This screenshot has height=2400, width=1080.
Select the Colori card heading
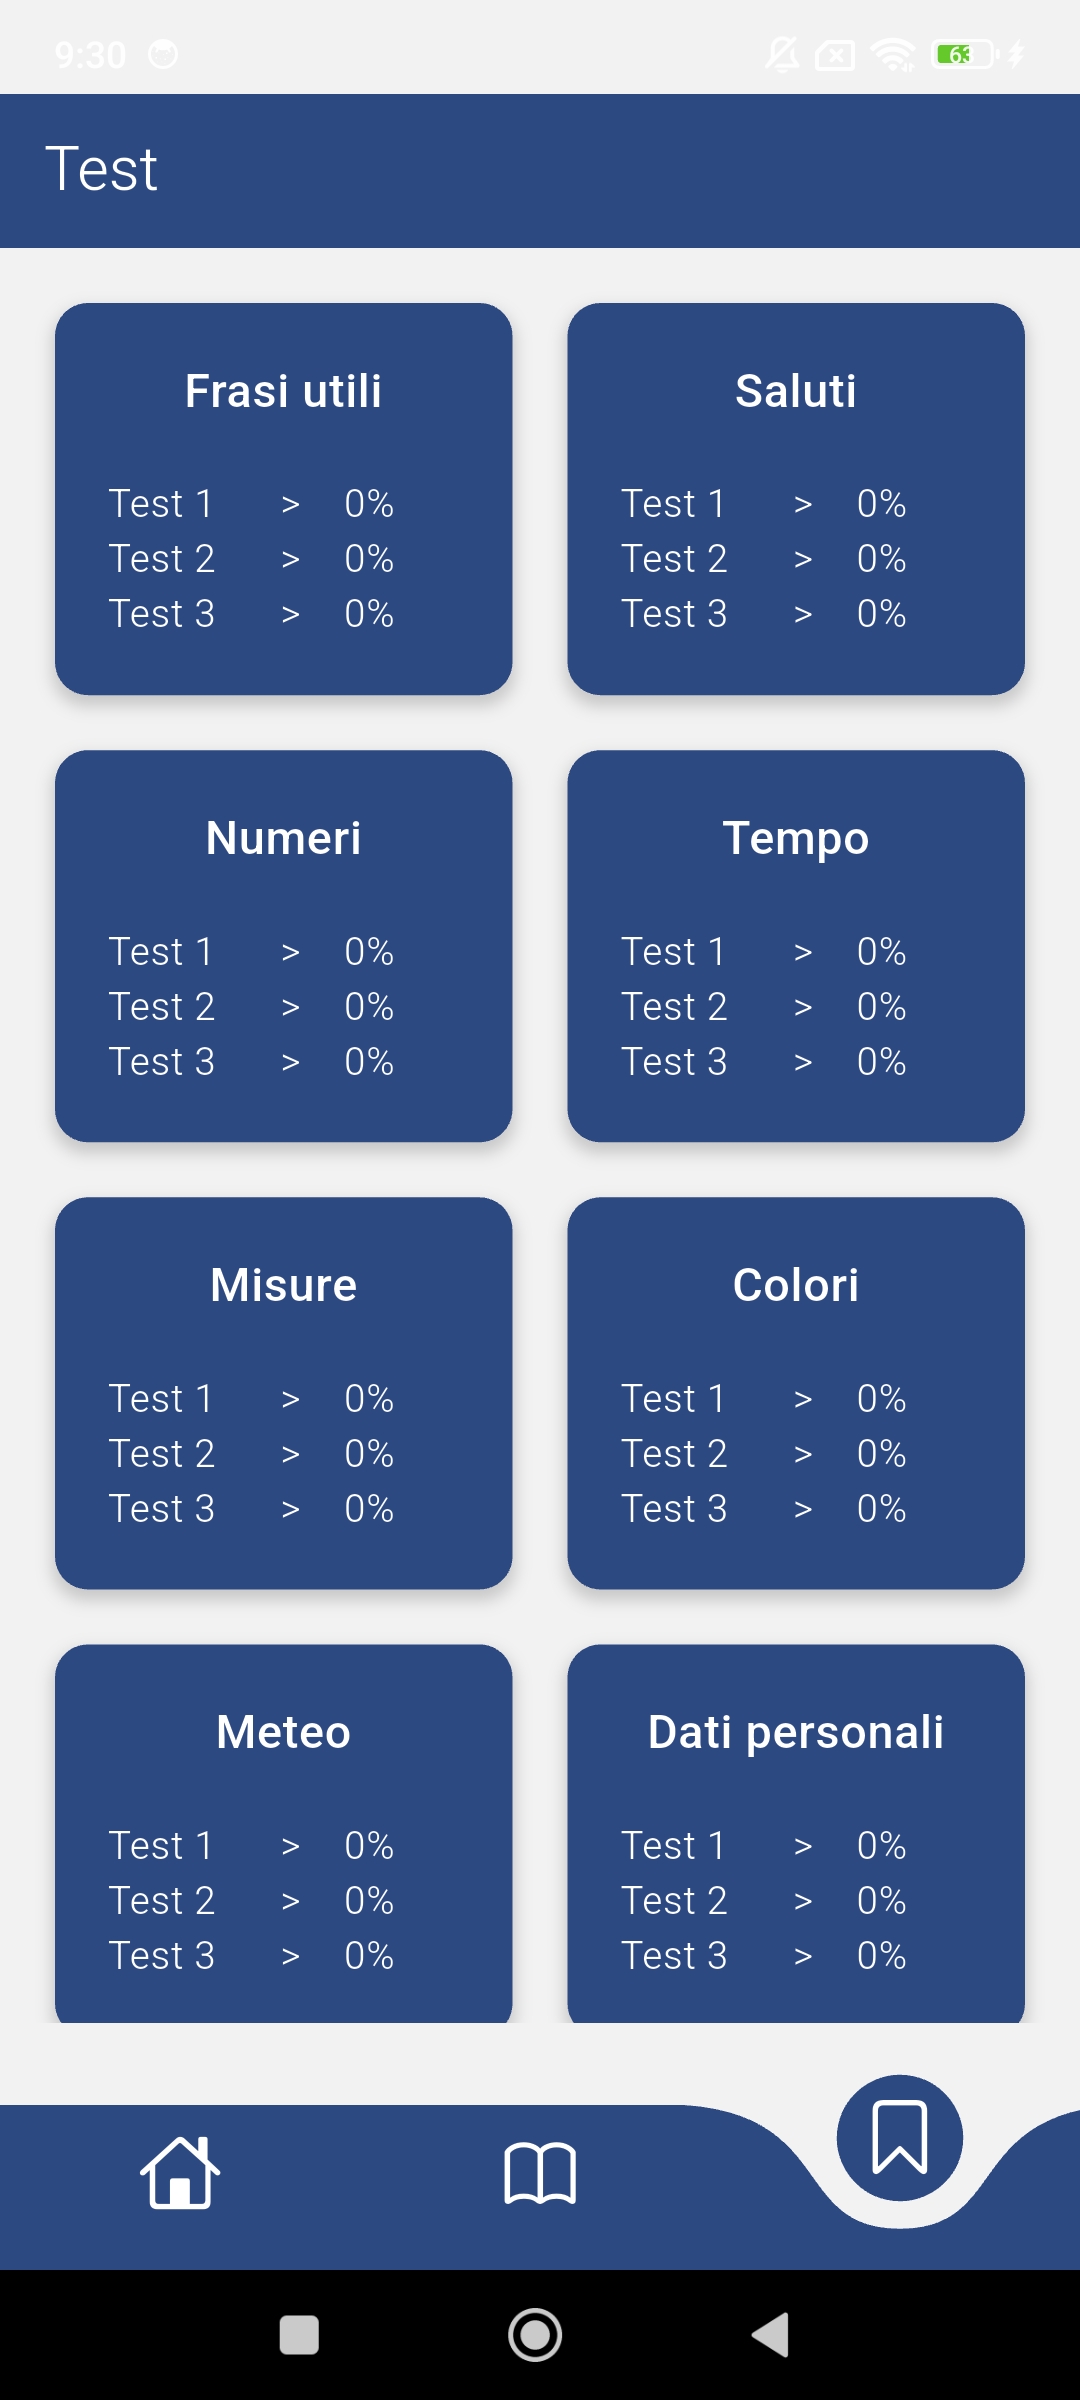795,1285
